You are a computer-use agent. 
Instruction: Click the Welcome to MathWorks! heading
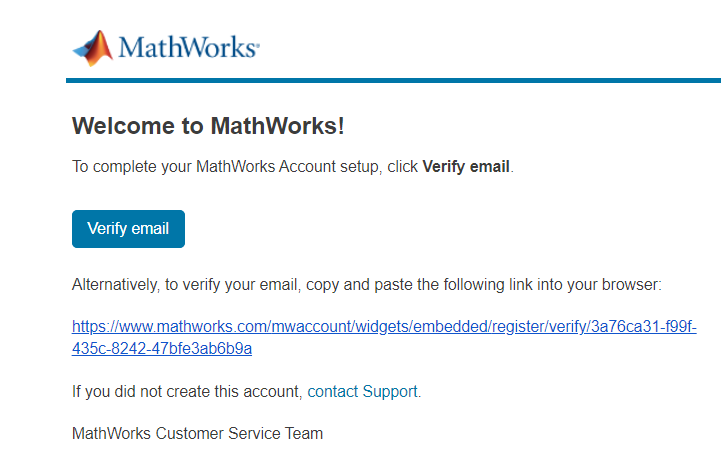click(208, 126)
